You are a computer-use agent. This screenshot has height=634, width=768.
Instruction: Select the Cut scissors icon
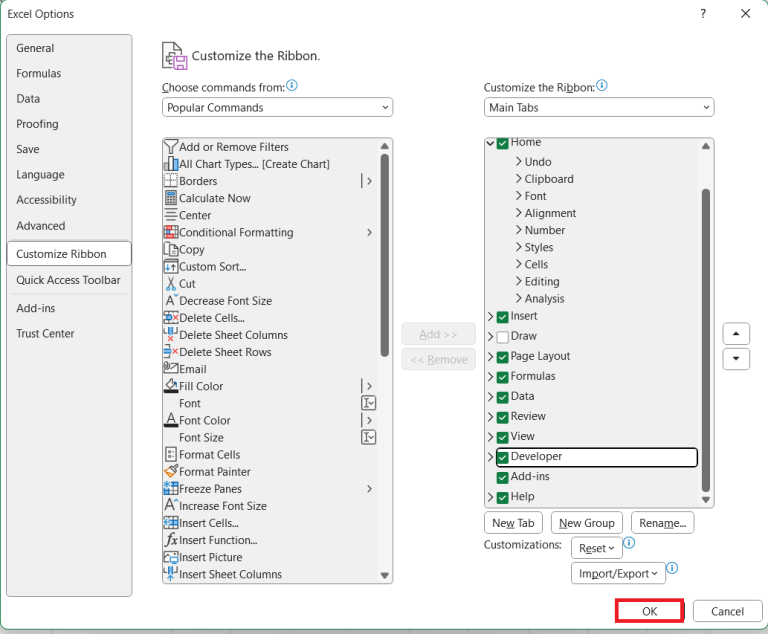(171, 284)
